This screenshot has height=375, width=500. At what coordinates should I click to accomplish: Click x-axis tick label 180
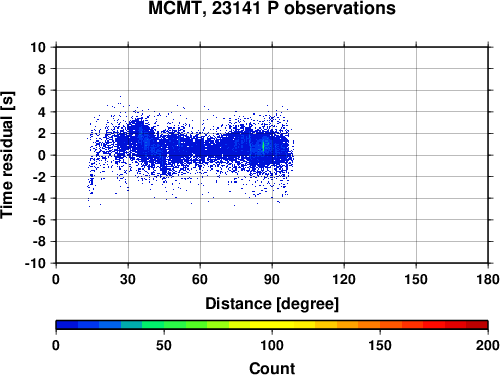point(488,279)
